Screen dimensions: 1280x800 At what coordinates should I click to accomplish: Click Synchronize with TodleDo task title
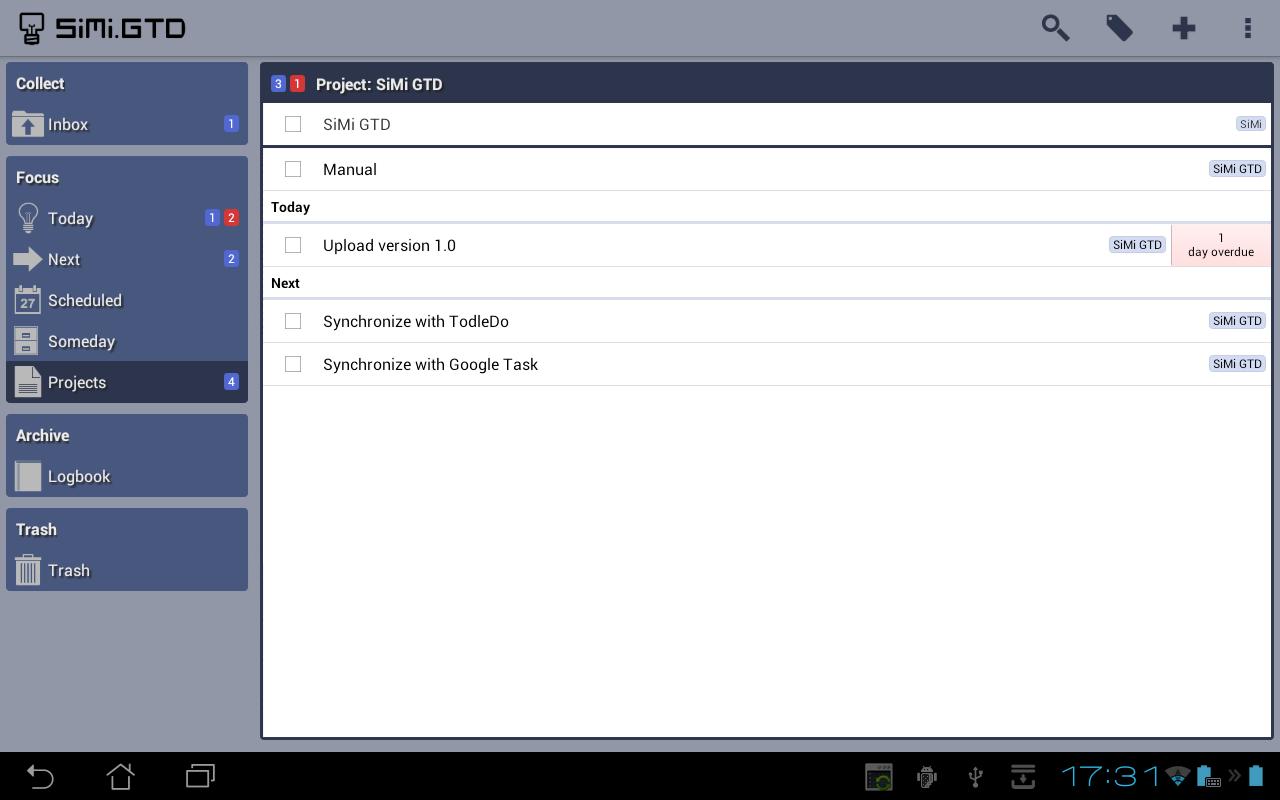pos(416,321)
